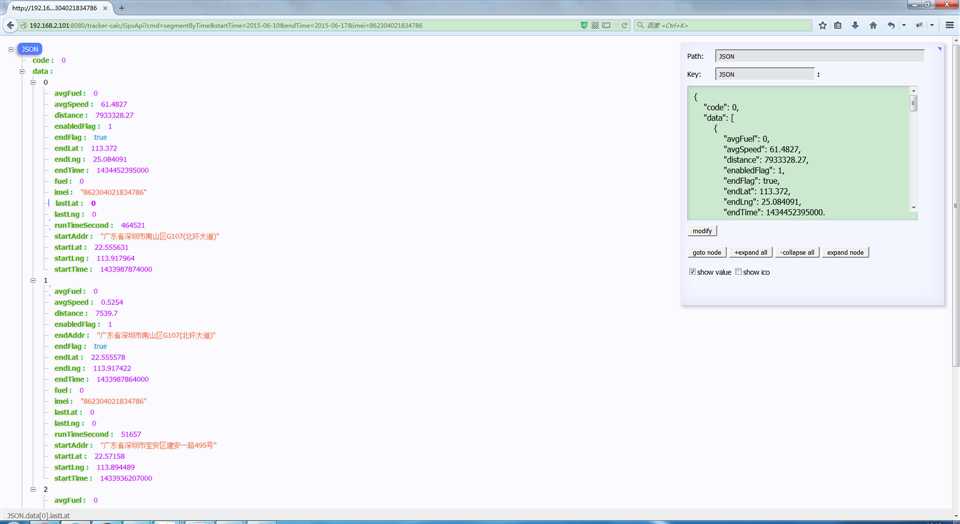Select startLng 113.917964 row
Viewport: 960px width, 524px height.
(94, 258)
